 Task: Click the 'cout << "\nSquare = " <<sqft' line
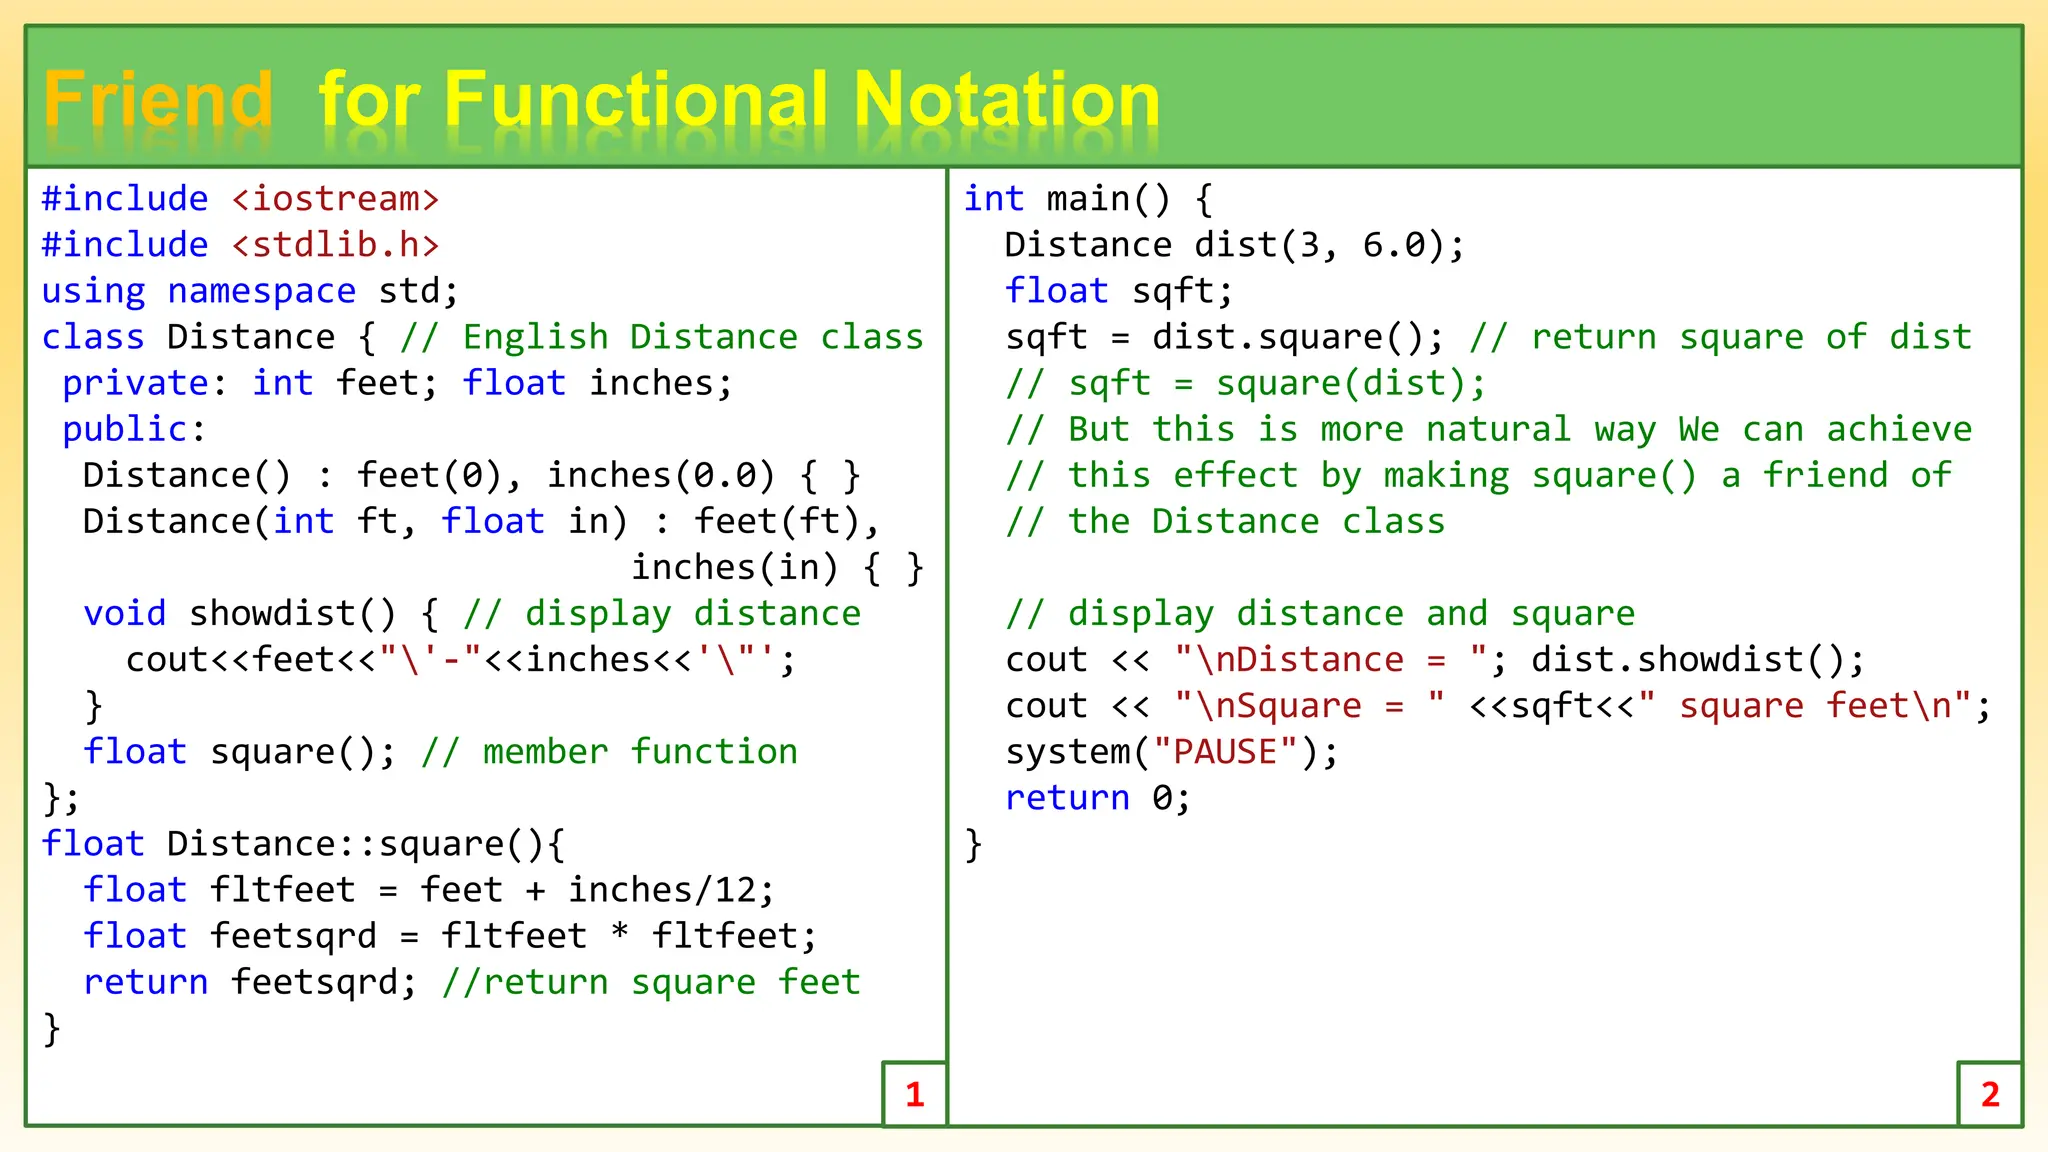click(1498, 705)
